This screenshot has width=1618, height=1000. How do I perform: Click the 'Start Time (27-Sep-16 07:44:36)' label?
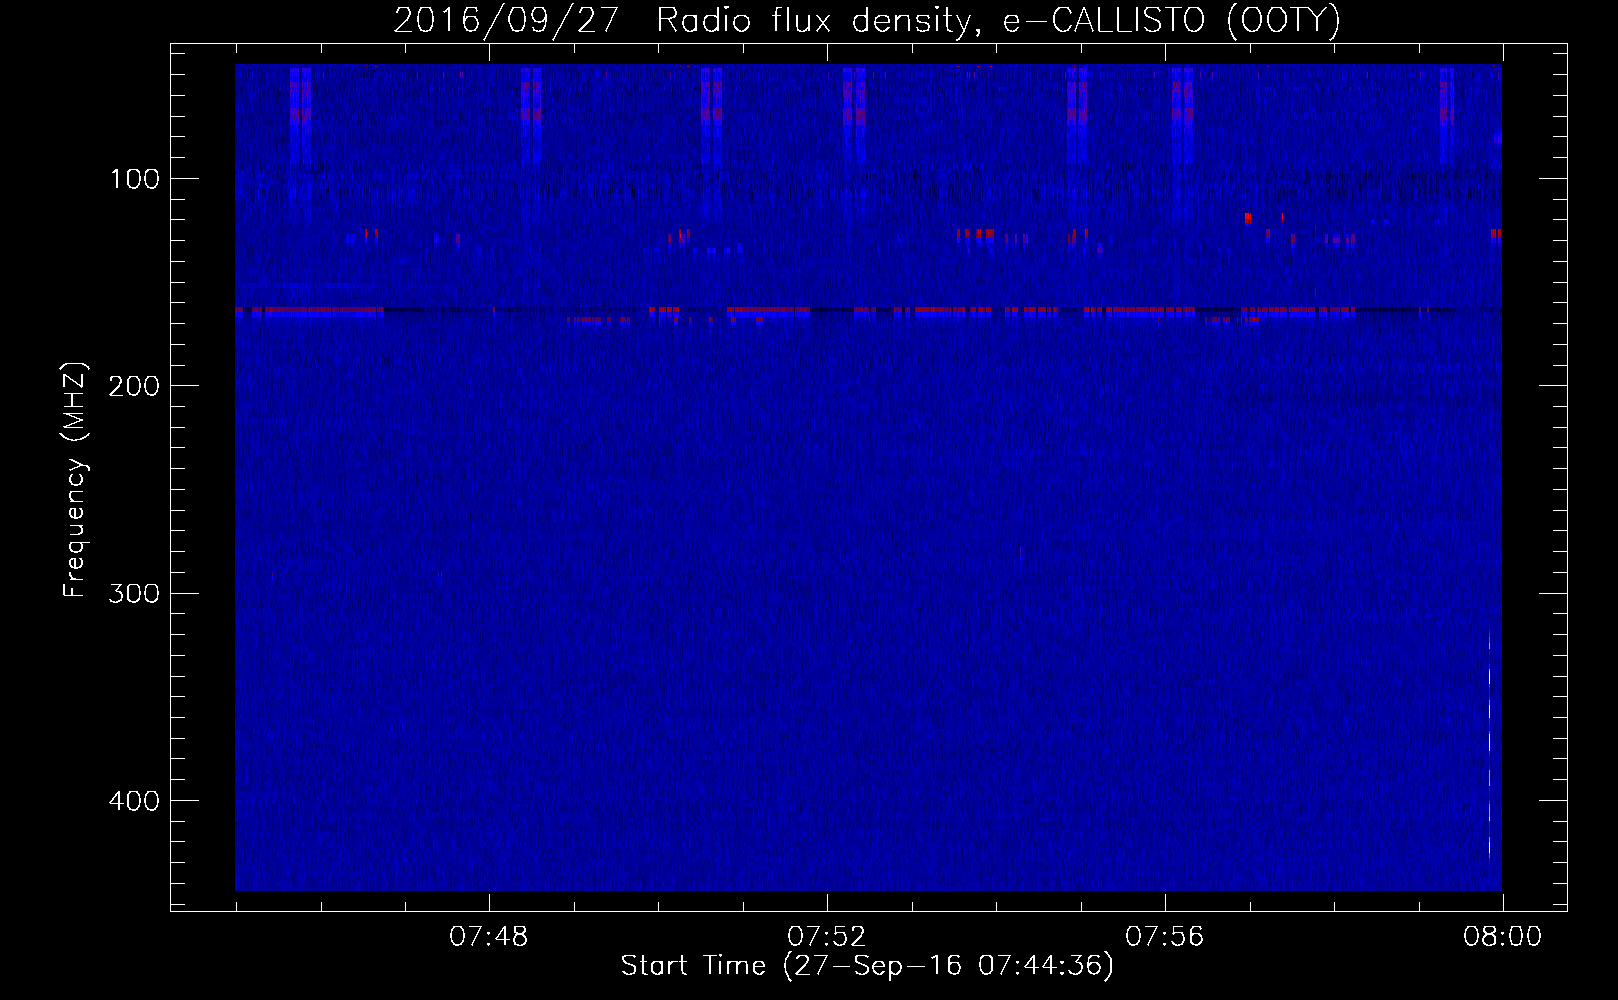867,966
